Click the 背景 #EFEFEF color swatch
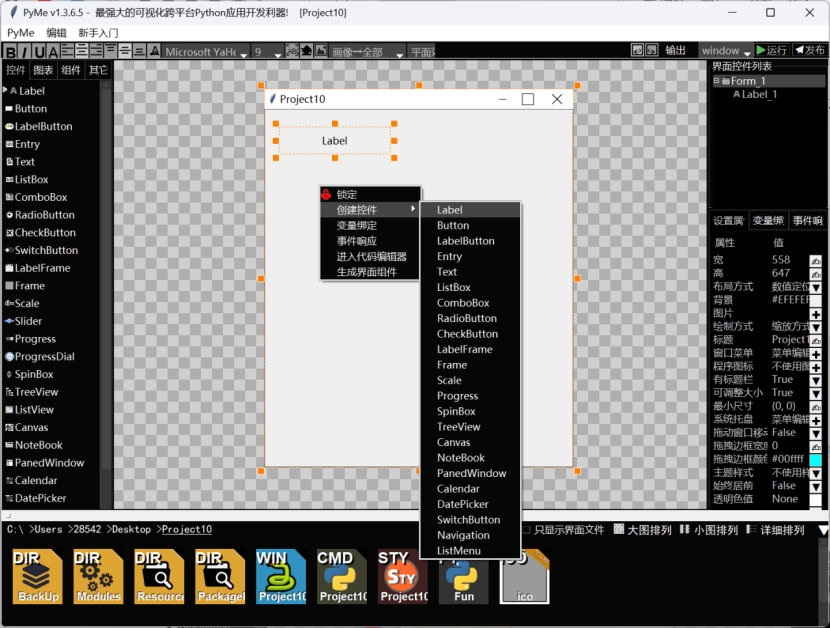The width and height of the screenshot is (830, 628). tap(816, 301)
